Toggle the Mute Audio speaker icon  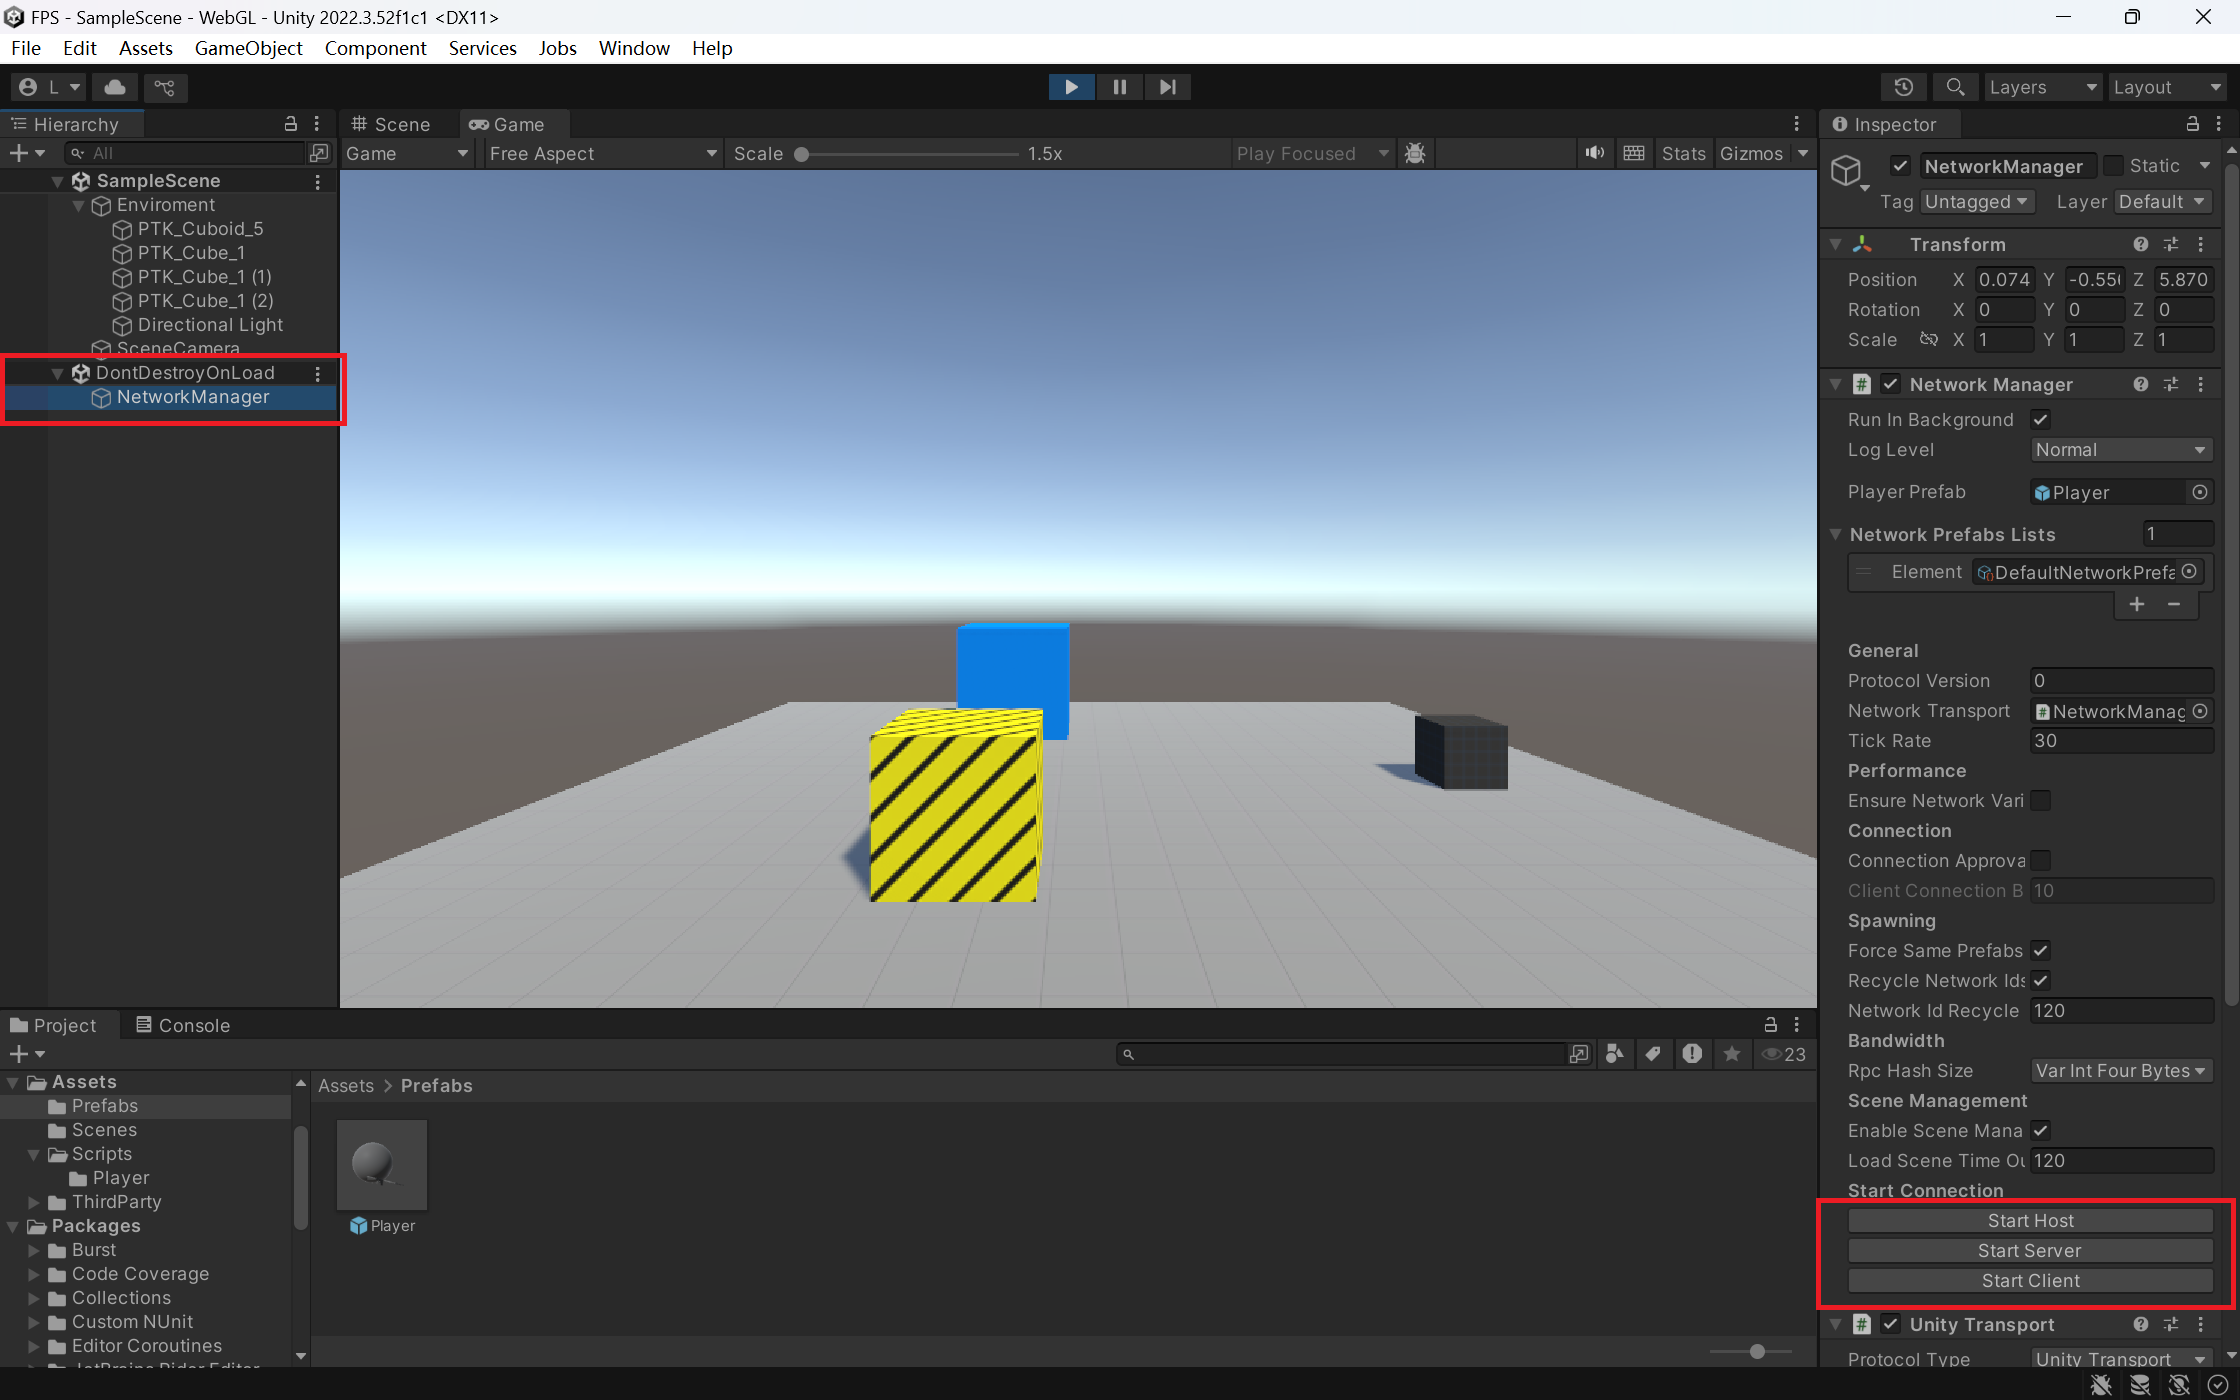tap(1594, 153)
